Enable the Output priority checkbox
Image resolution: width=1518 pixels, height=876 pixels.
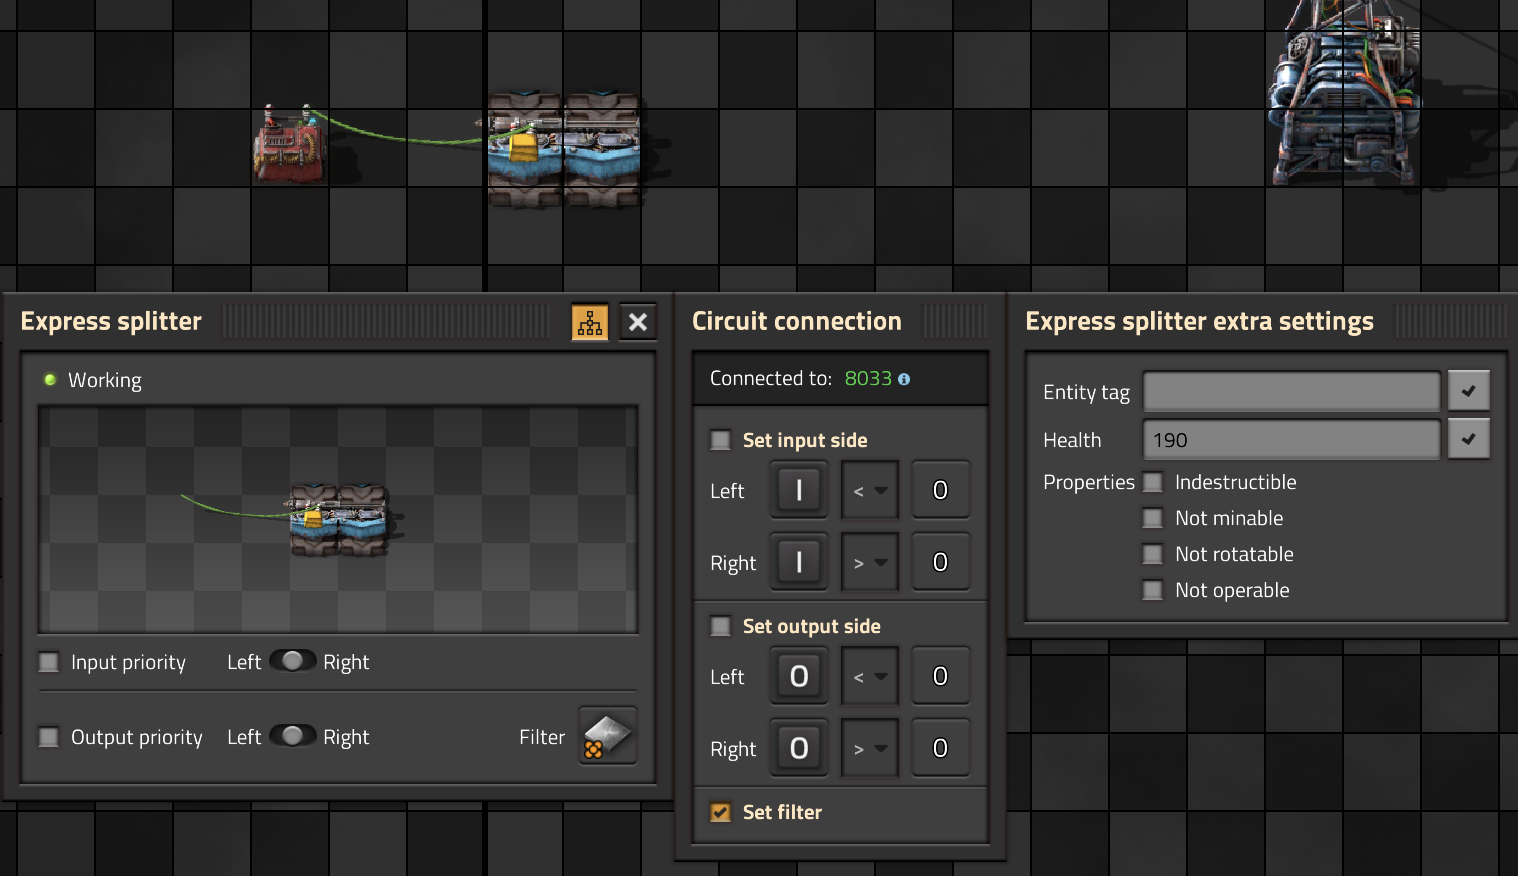tap(48, 737)
